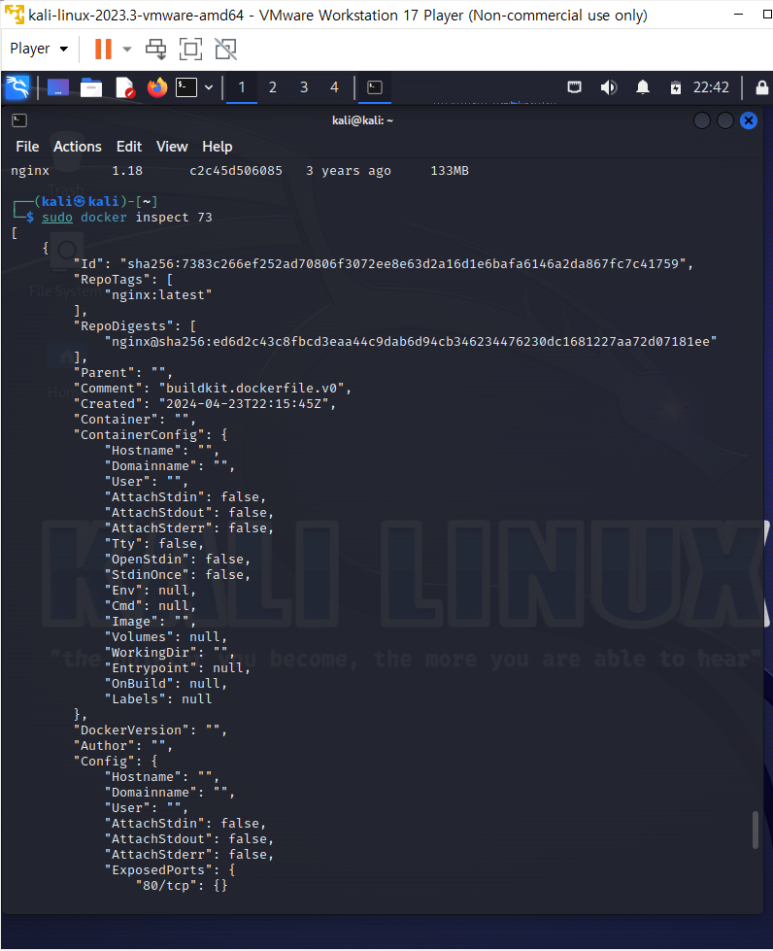Screen dimensions: 773x951
Task: Open the terminal Help menu
Action: [217, 147]
